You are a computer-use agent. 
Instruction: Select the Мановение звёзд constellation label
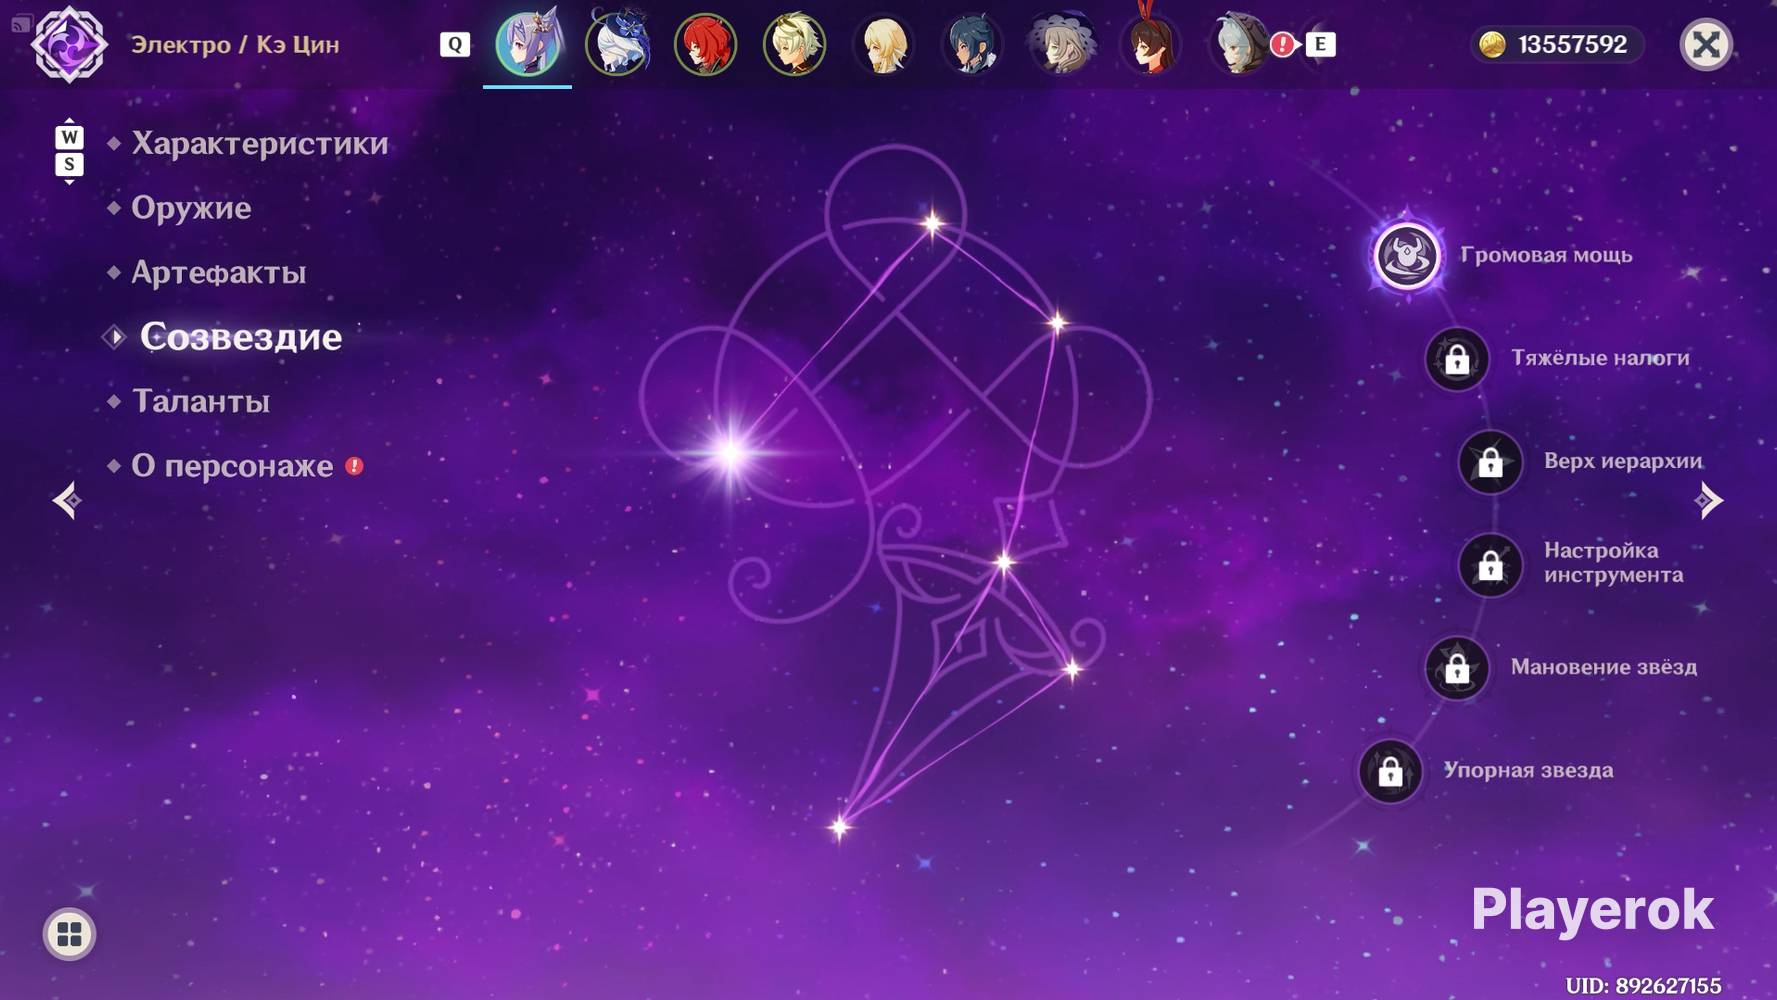pyautogui.click(x=1604, y=667)
